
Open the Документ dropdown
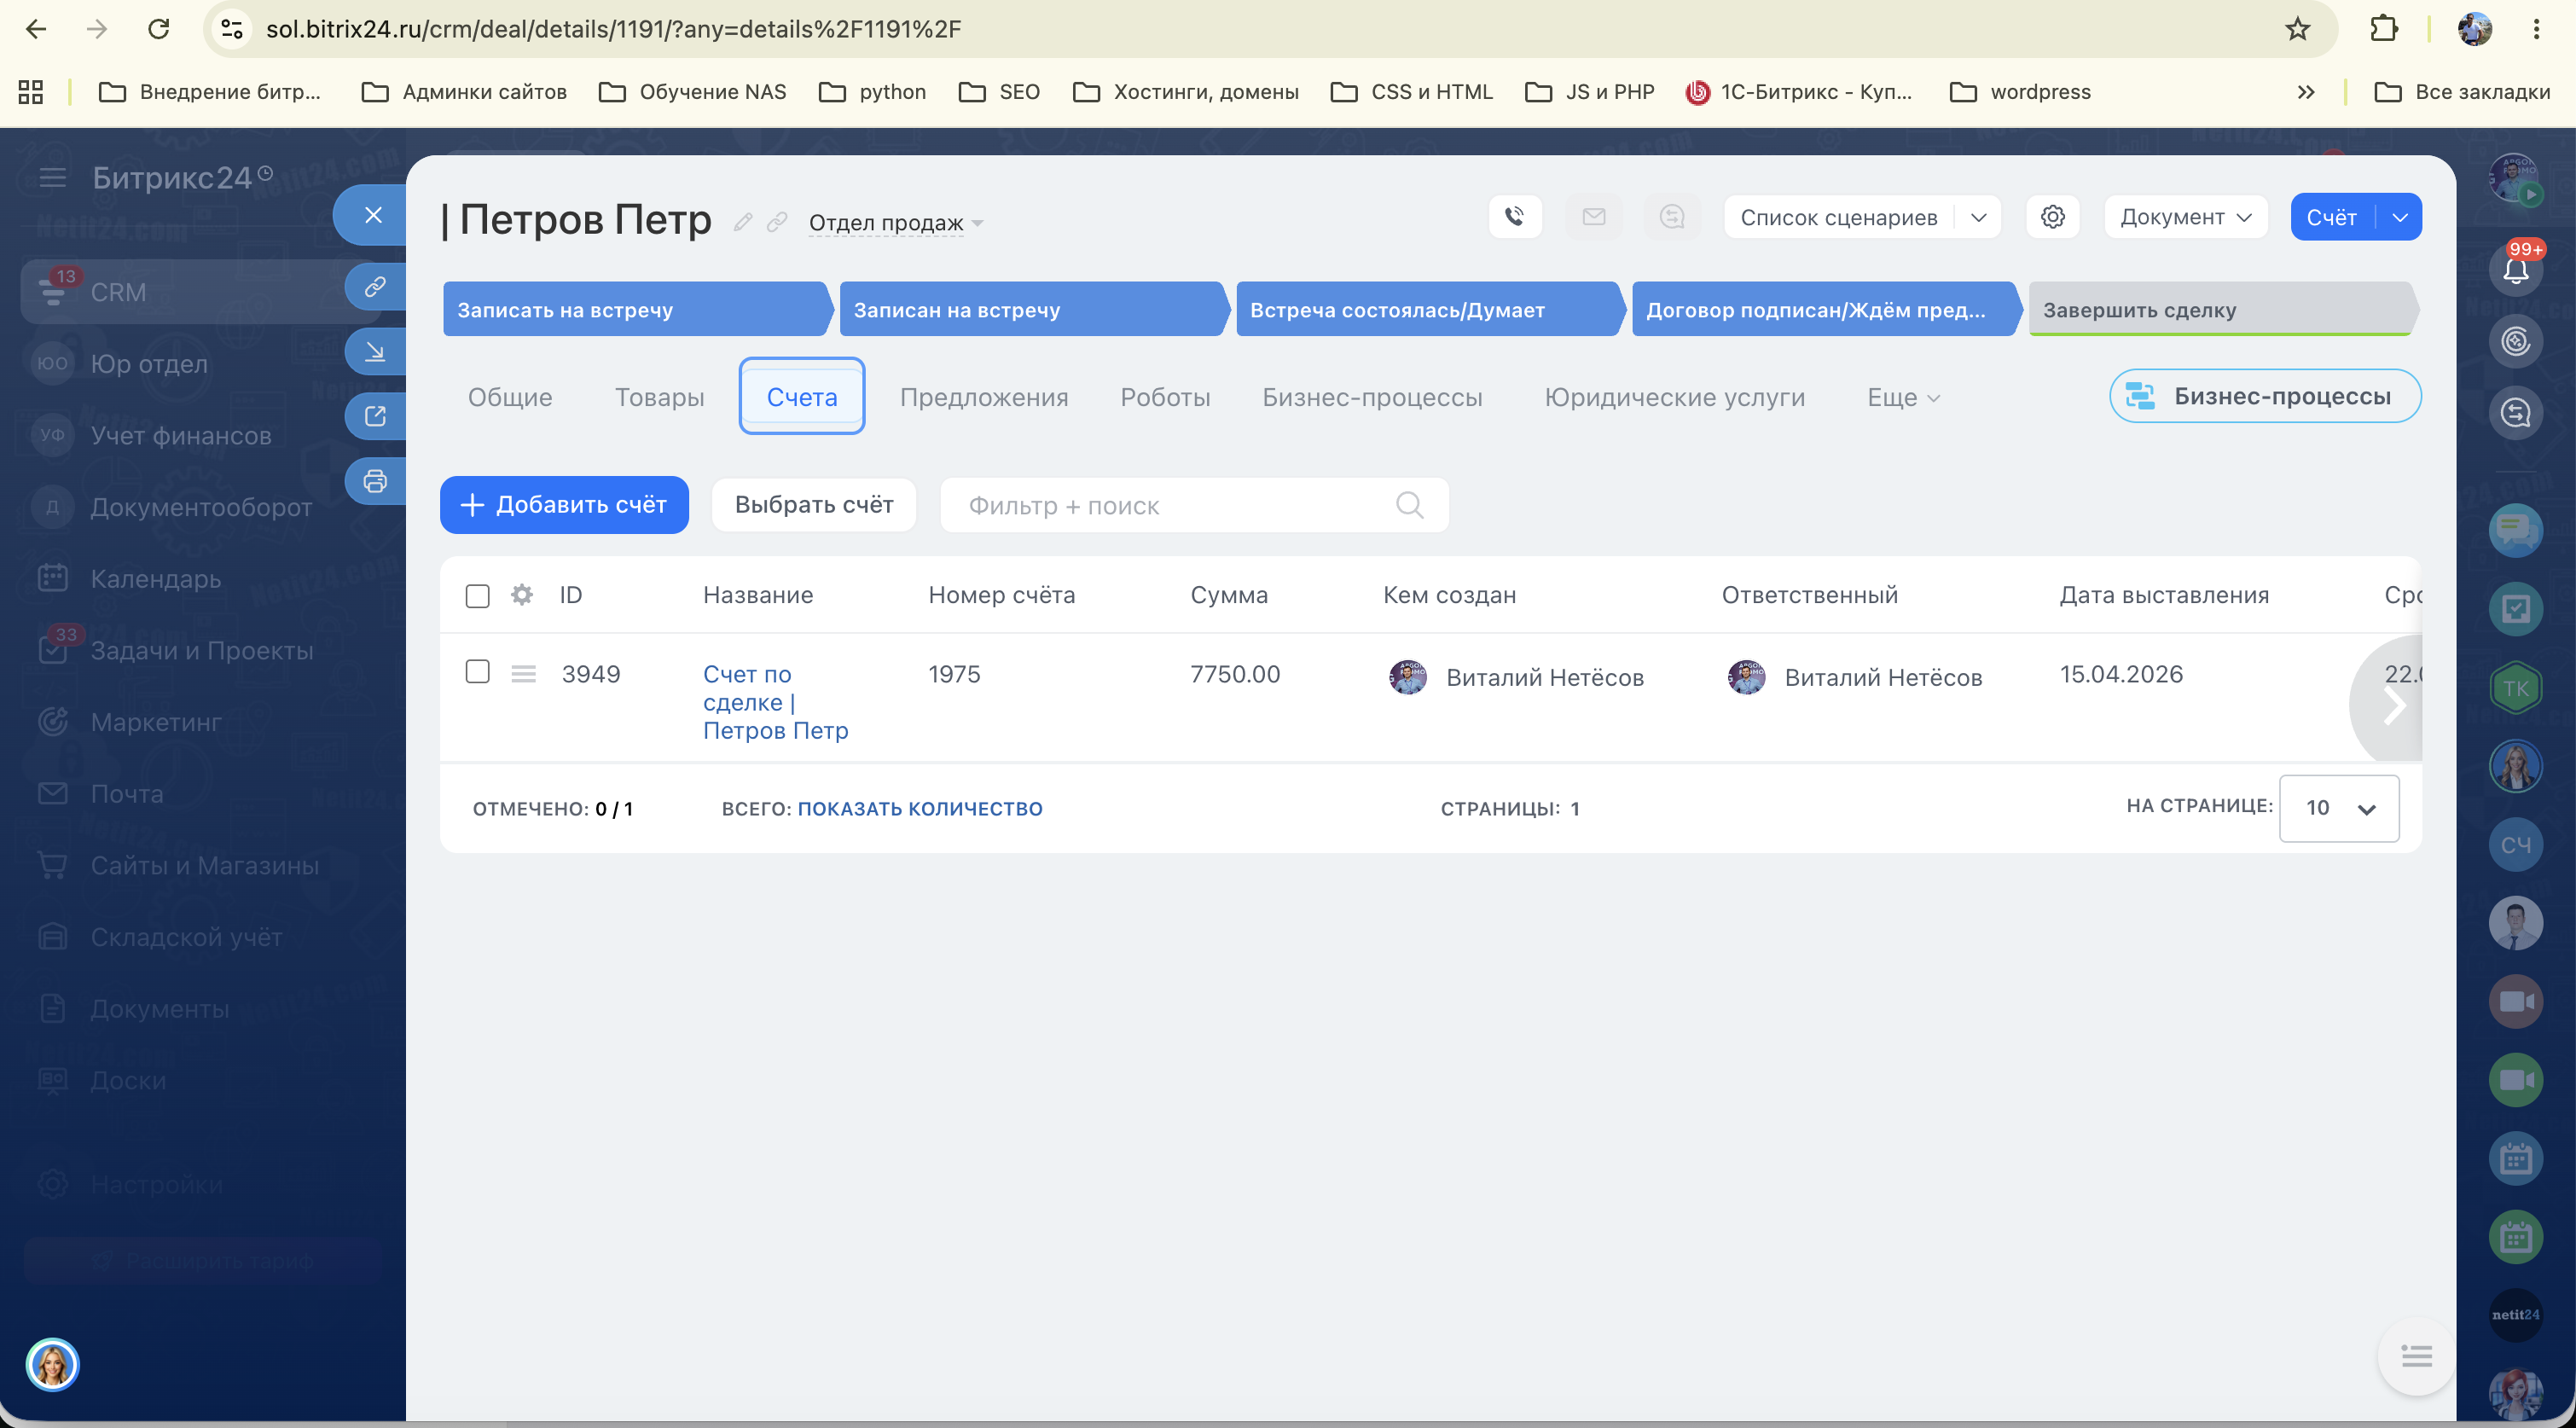tap(2185, 217)
